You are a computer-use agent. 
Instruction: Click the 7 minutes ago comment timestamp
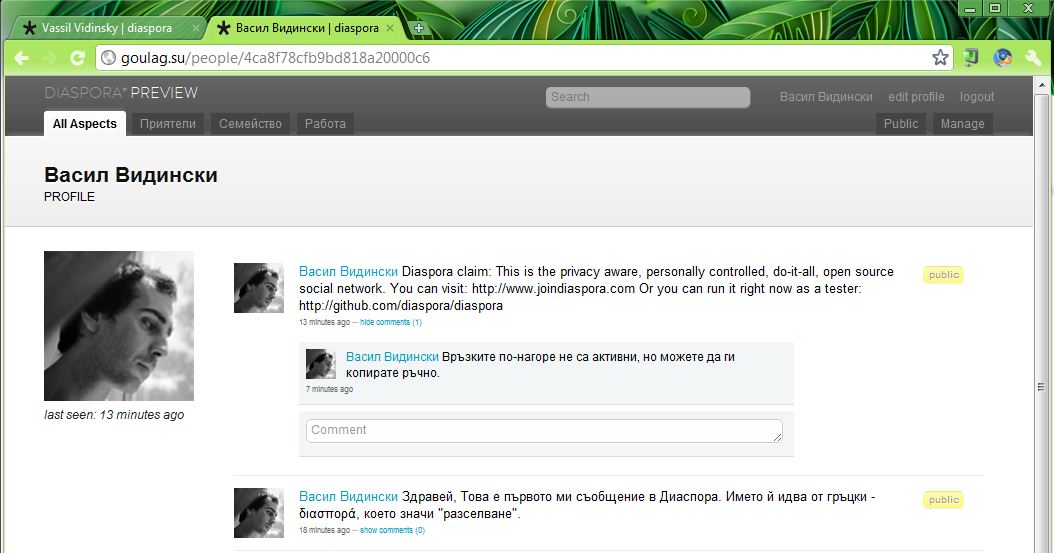(x=329, y=389)
